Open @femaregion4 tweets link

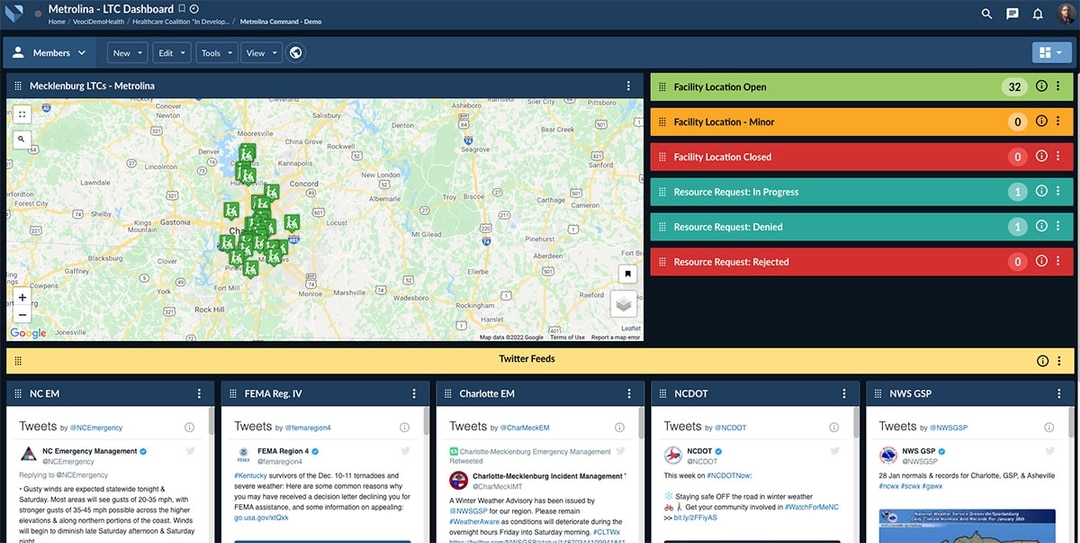pyautogui.click(x=307, y=428)
